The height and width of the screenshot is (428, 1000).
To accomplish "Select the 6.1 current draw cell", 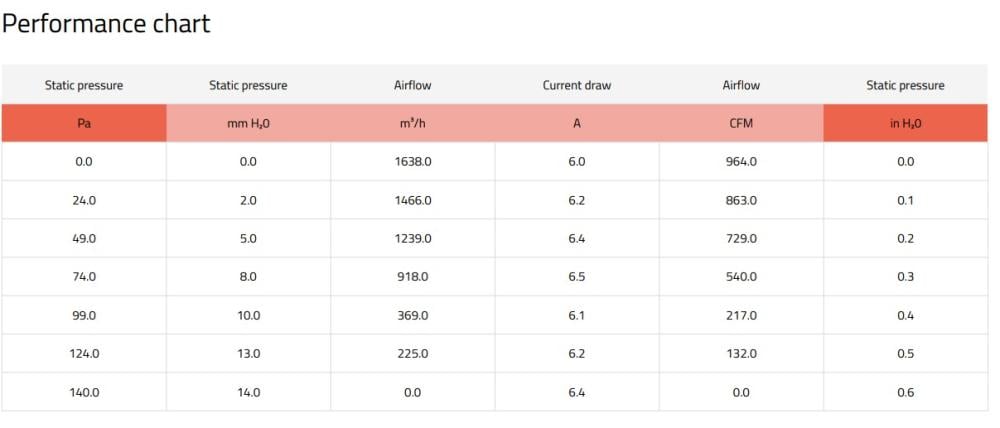I will point(577,315).
